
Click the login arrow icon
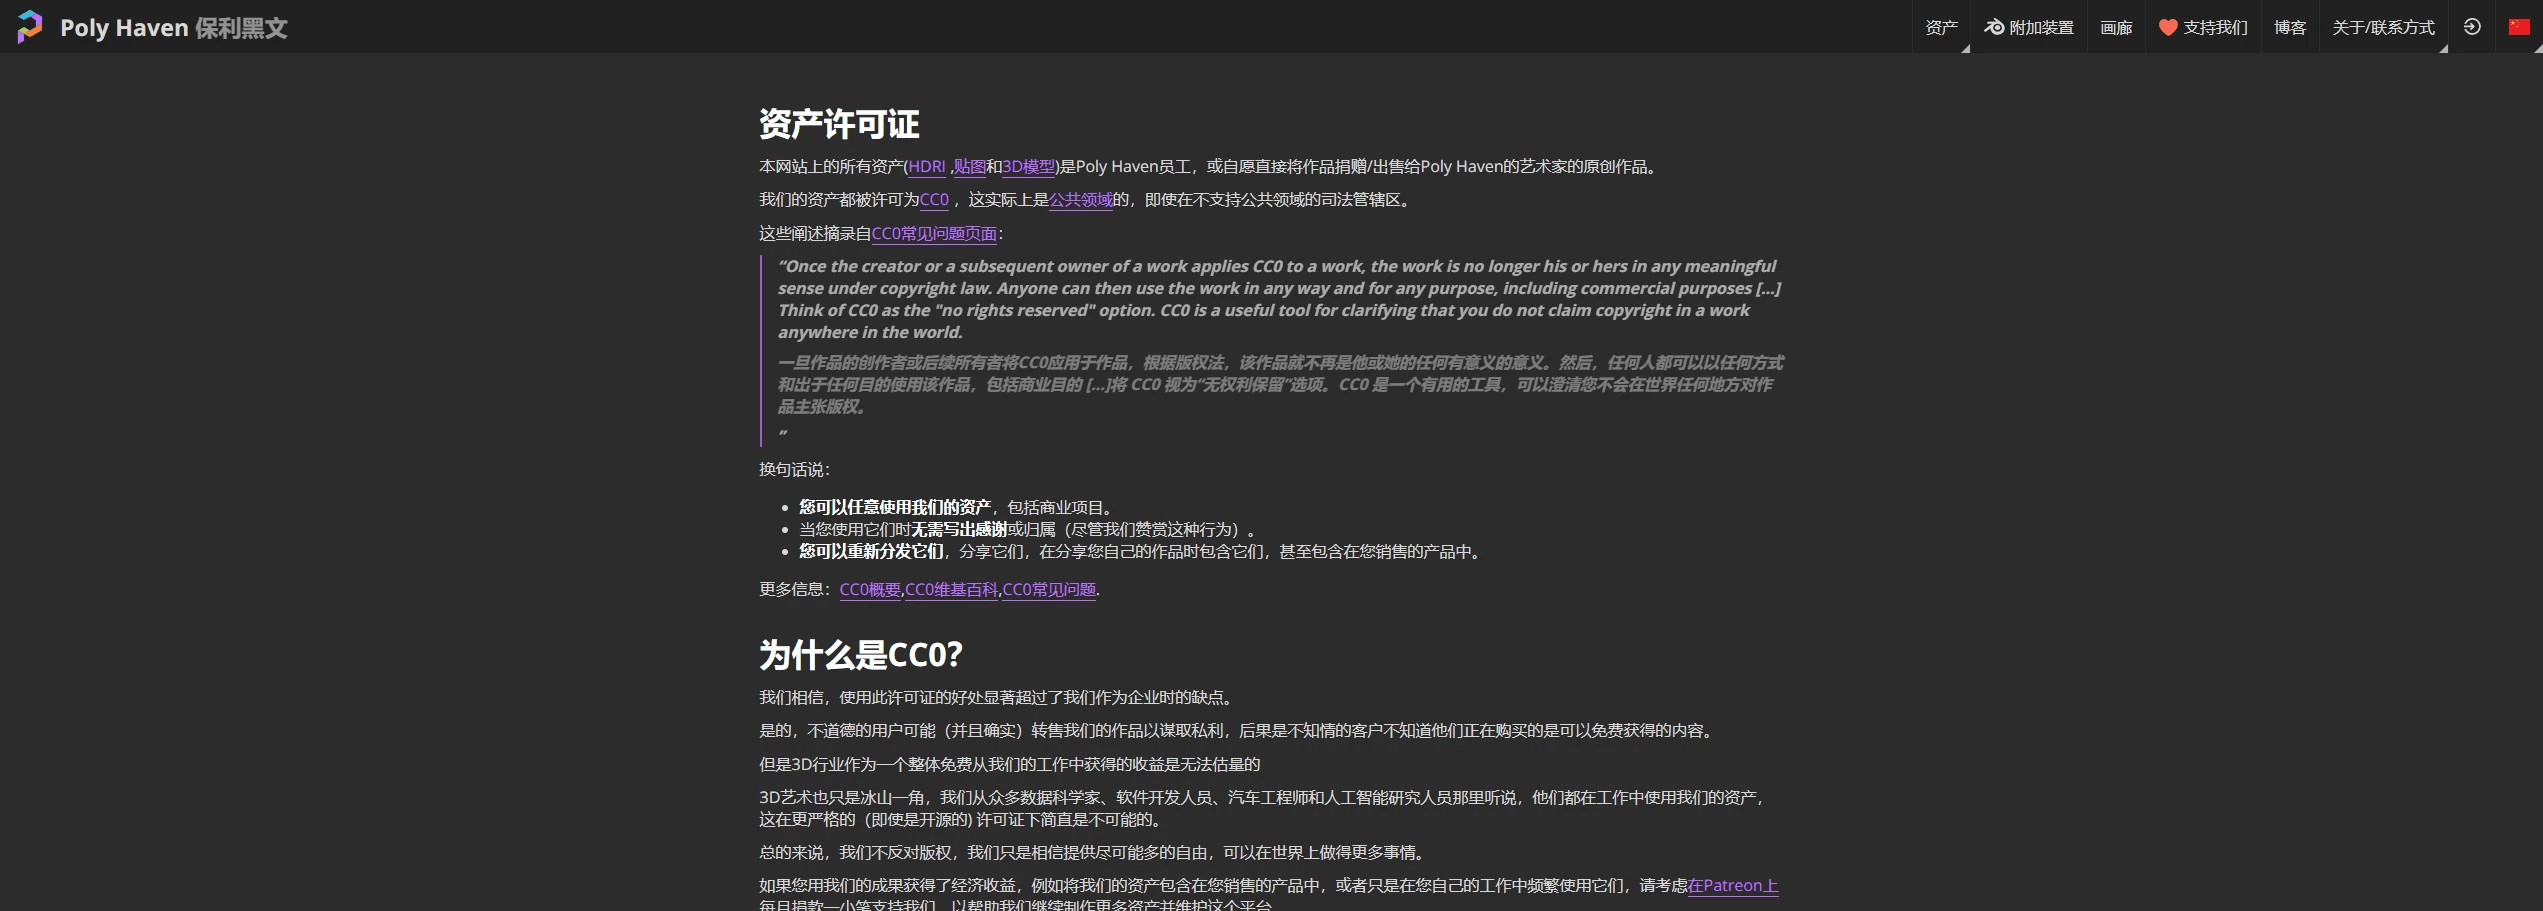2472,27
